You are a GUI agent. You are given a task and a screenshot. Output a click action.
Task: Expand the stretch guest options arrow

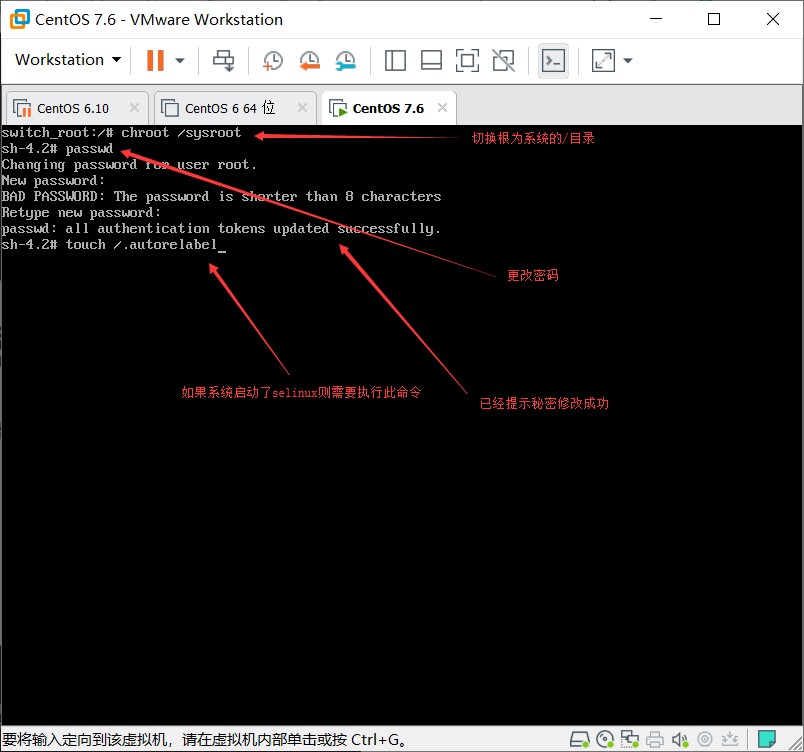coord(628,60)
